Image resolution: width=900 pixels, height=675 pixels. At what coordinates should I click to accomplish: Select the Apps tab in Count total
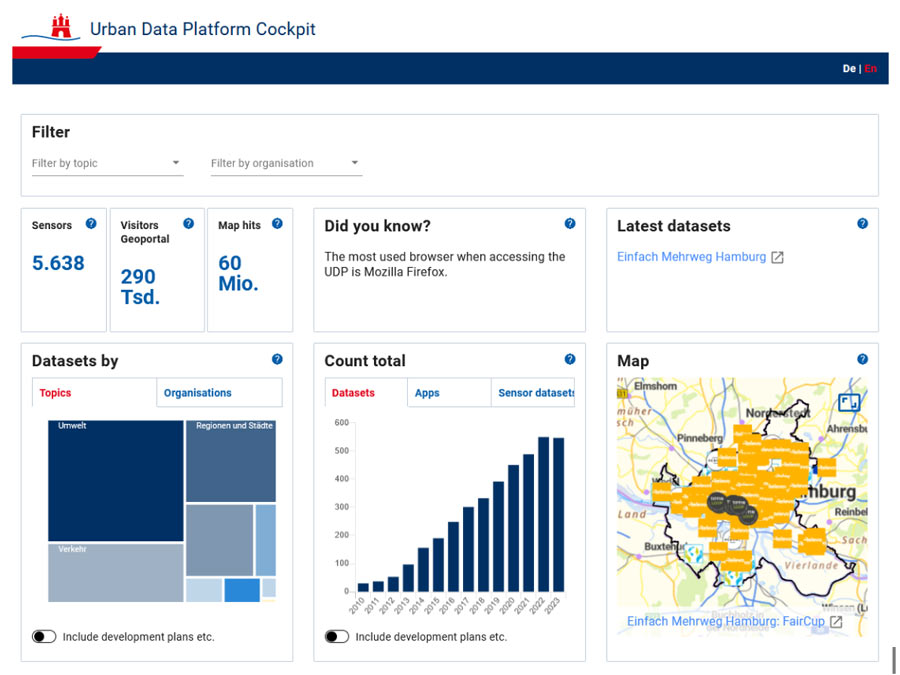pyautogui.click(x=449, y=393)
